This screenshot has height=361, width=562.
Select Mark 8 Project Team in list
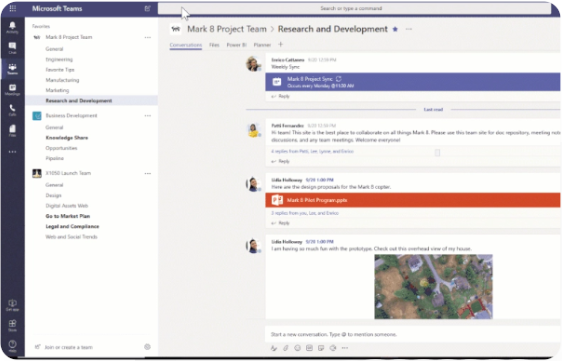pos(68,37)
